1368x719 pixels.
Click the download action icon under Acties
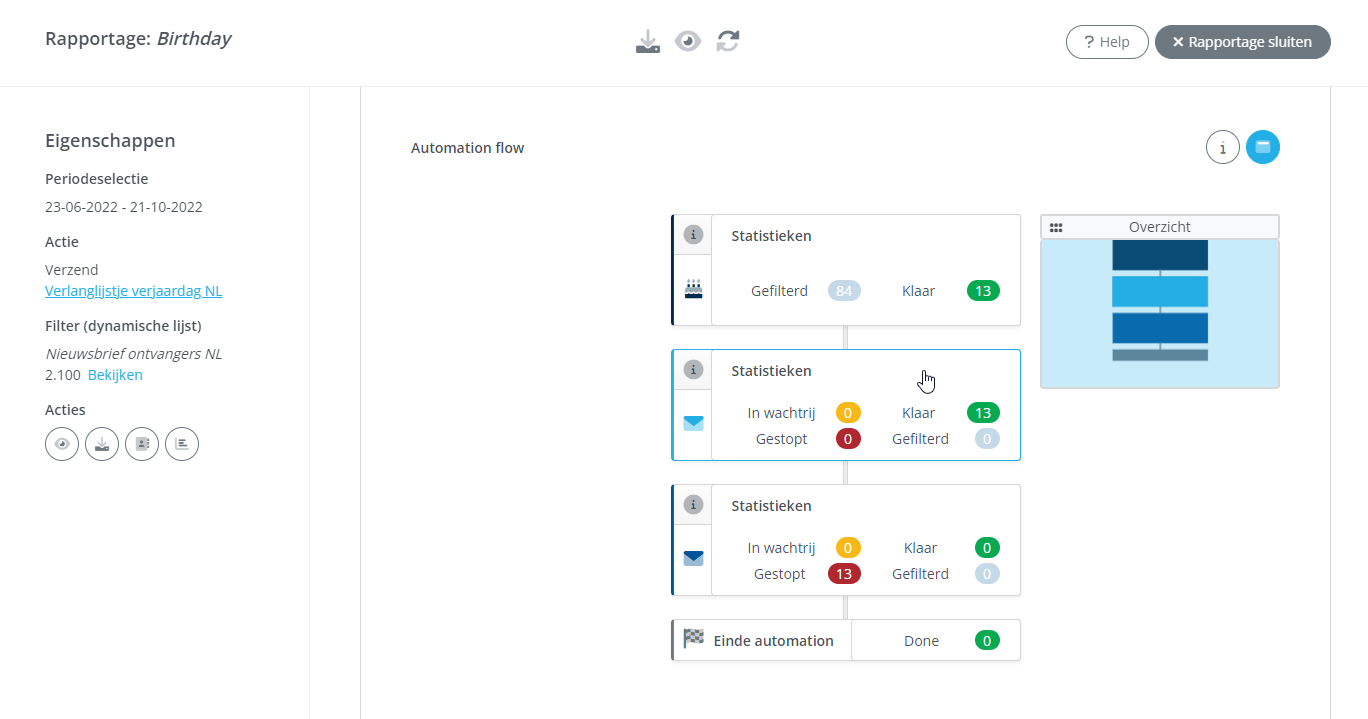pos(101,443)
